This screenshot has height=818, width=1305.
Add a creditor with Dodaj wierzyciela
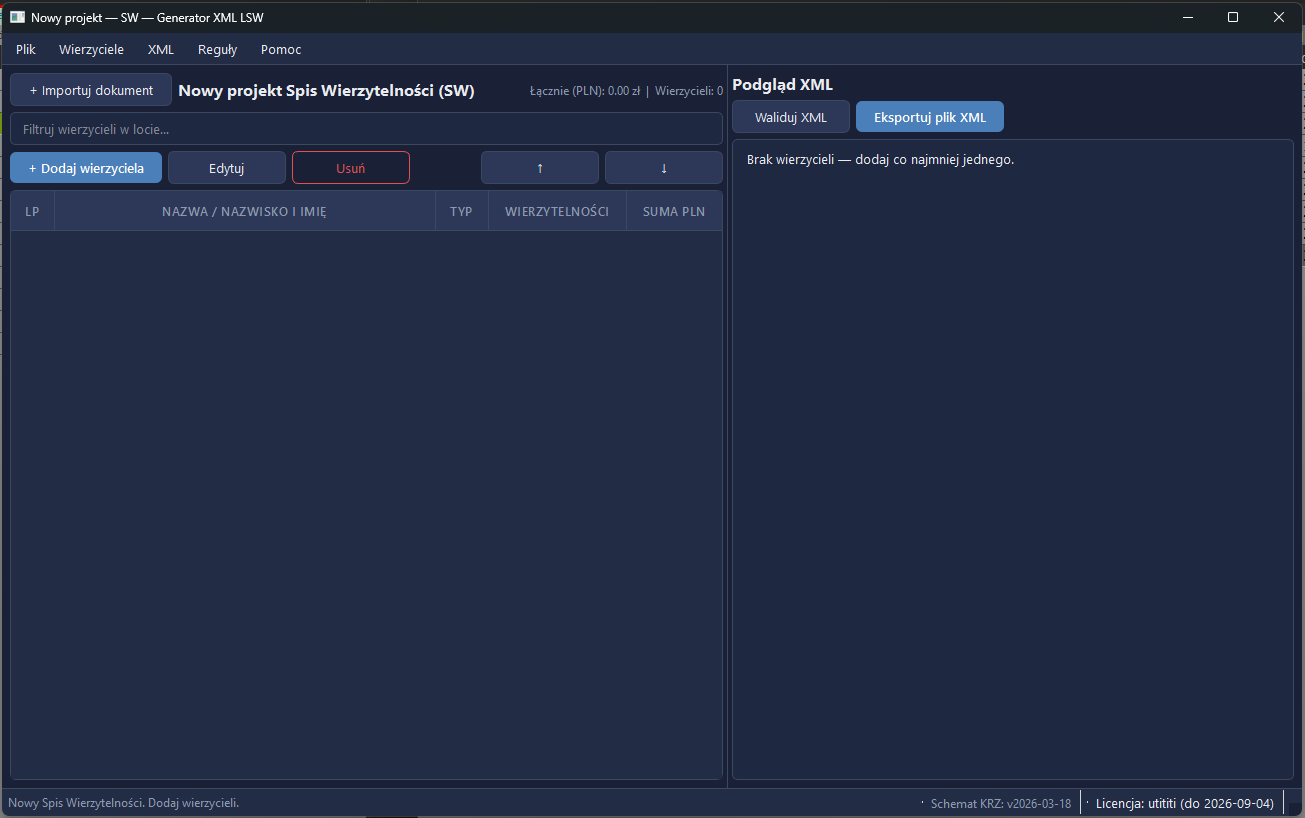click(x=86, y=168)
